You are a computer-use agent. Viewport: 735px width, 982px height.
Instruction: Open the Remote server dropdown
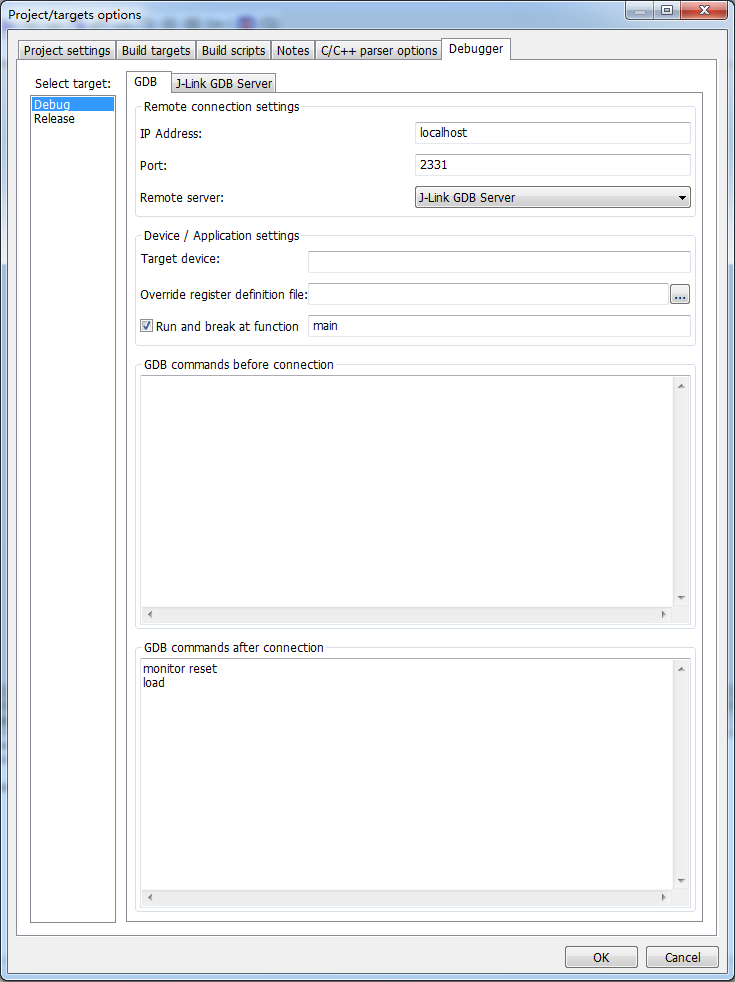click(x=553, y=197)
